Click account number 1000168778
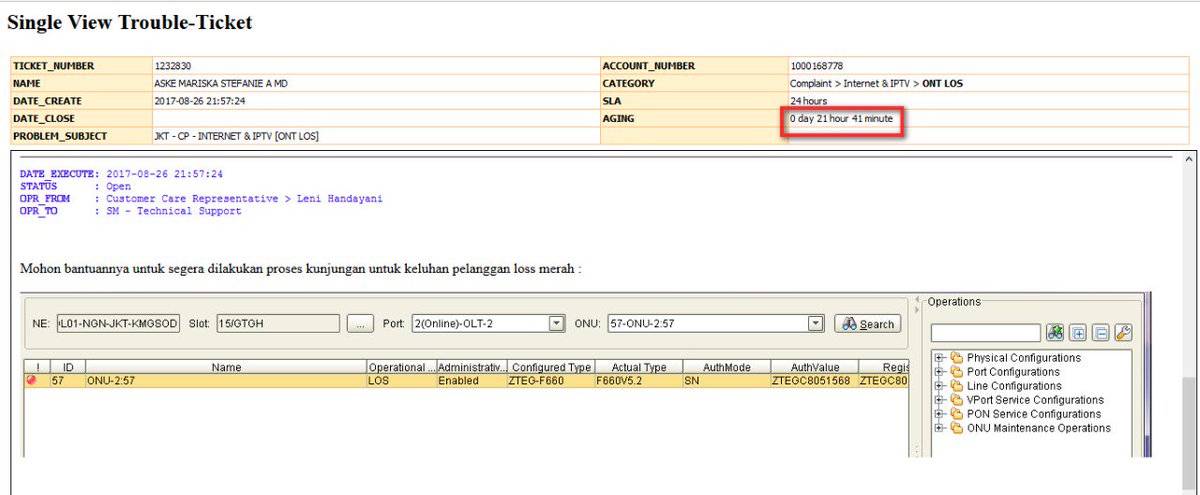This screenshot has height=495, width=1200. [x=817, y=66]
